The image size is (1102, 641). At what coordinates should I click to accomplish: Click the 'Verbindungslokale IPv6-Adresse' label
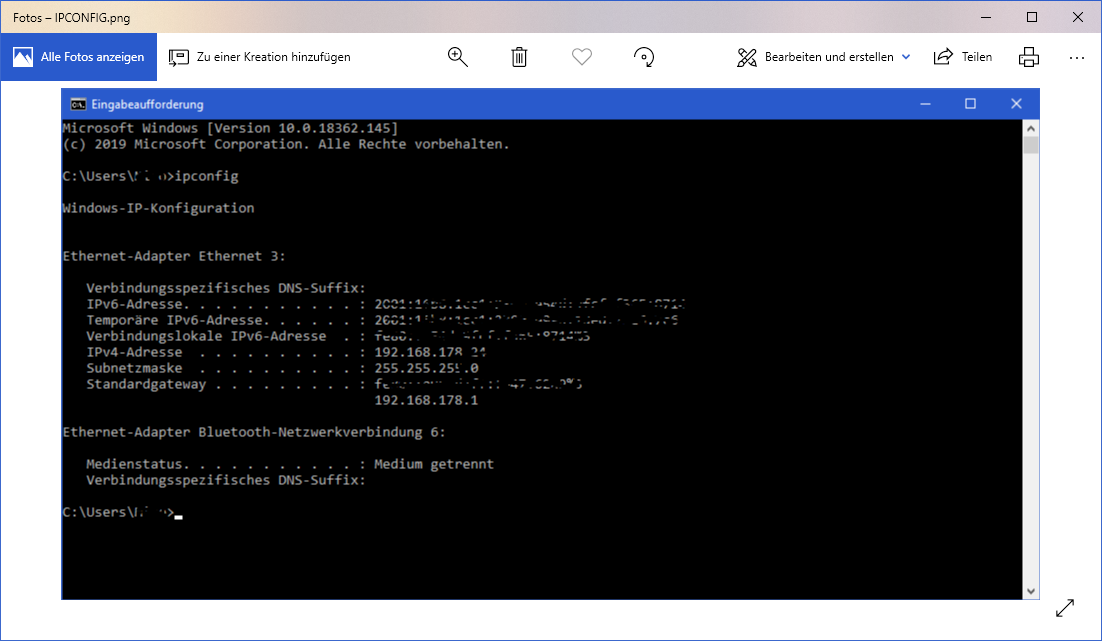(x=206, y=336)
